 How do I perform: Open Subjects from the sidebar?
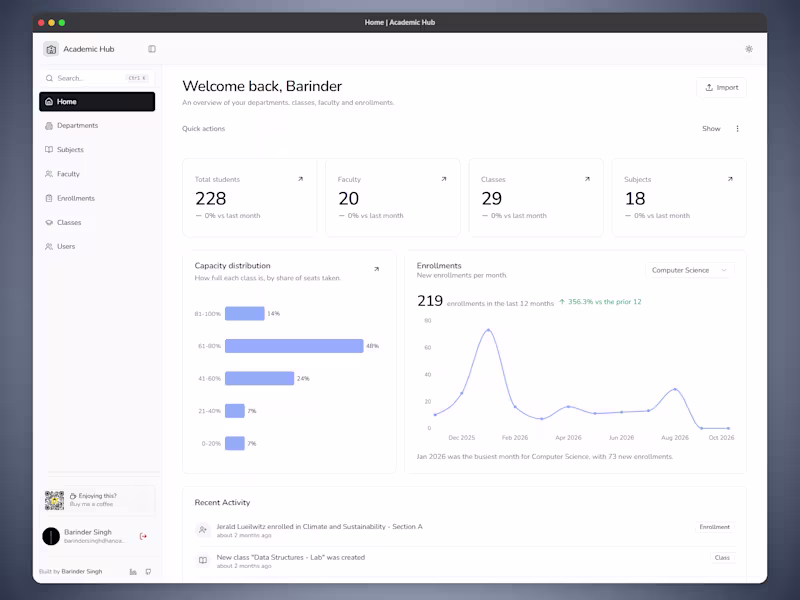coord(97,149)
